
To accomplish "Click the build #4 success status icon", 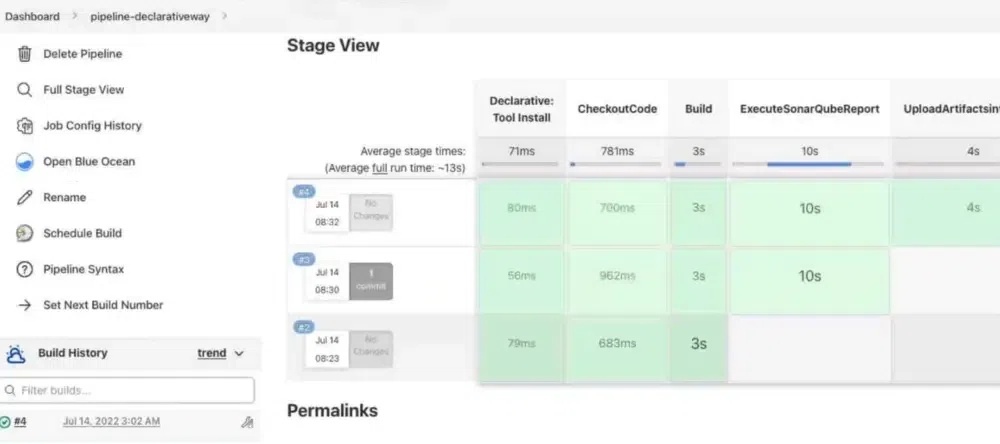I will click(x=6, y=423).
